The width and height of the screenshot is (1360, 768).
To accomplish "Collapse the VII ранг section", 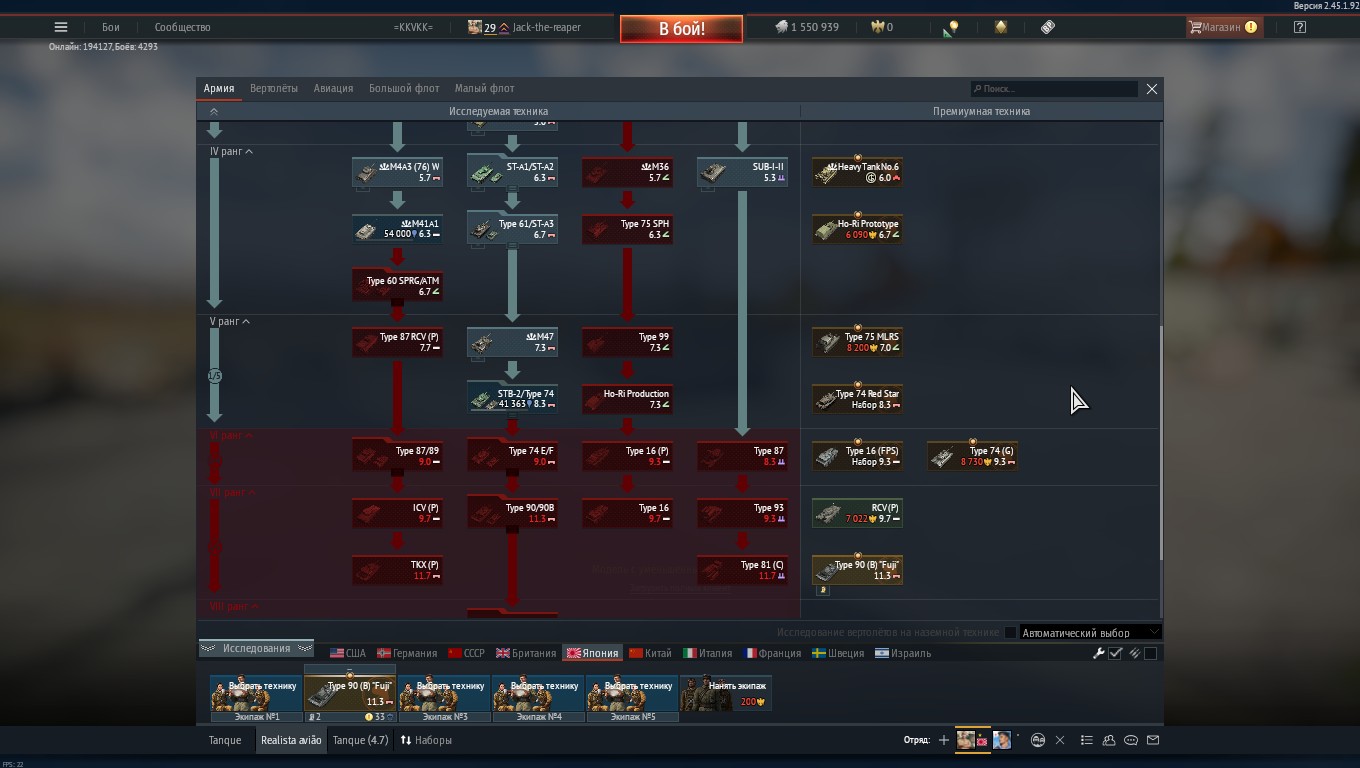I will pyautogui.click(x=232, y=493).
